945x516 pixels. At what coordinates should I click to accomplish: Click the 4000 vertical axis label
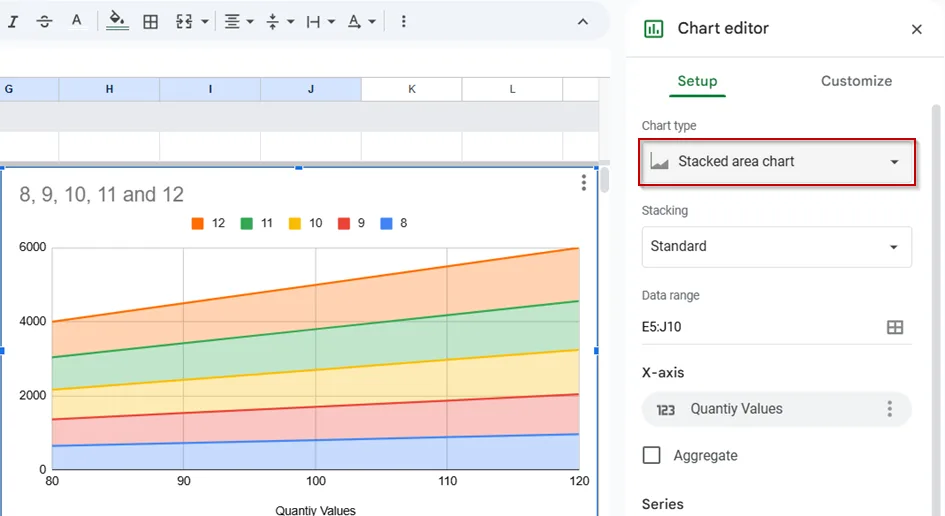tap(33, 321)
